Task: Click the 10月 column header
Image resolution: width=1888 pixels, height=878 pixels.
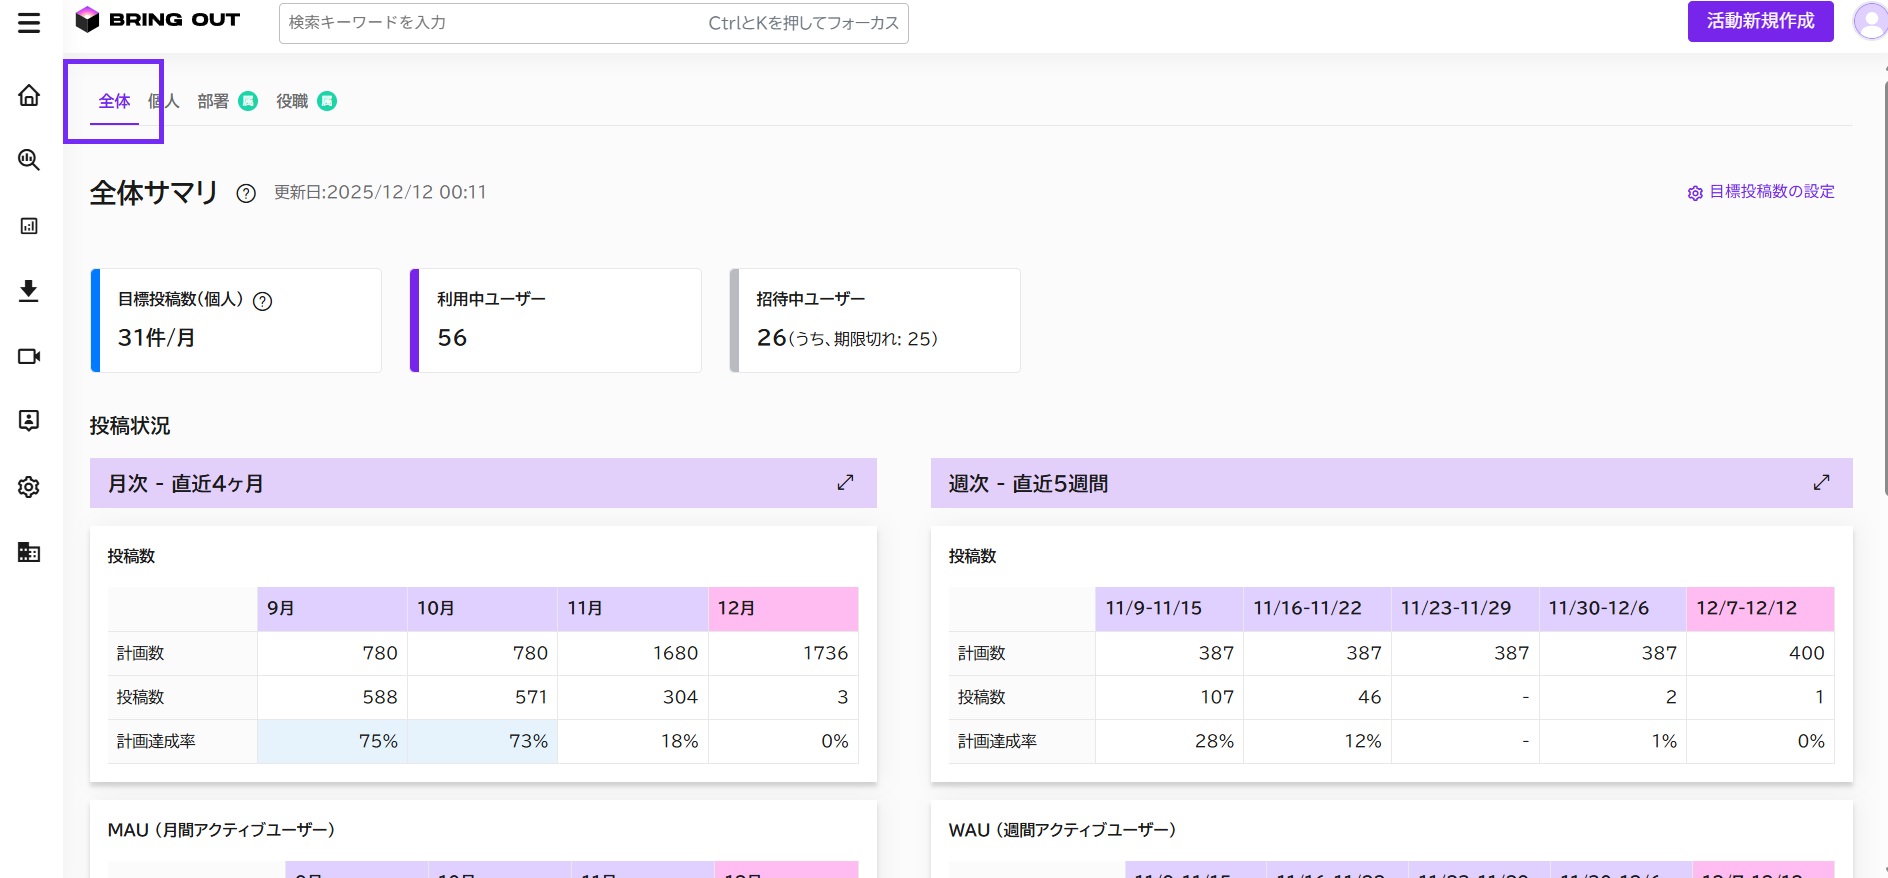Action: (x=482, y=608)
